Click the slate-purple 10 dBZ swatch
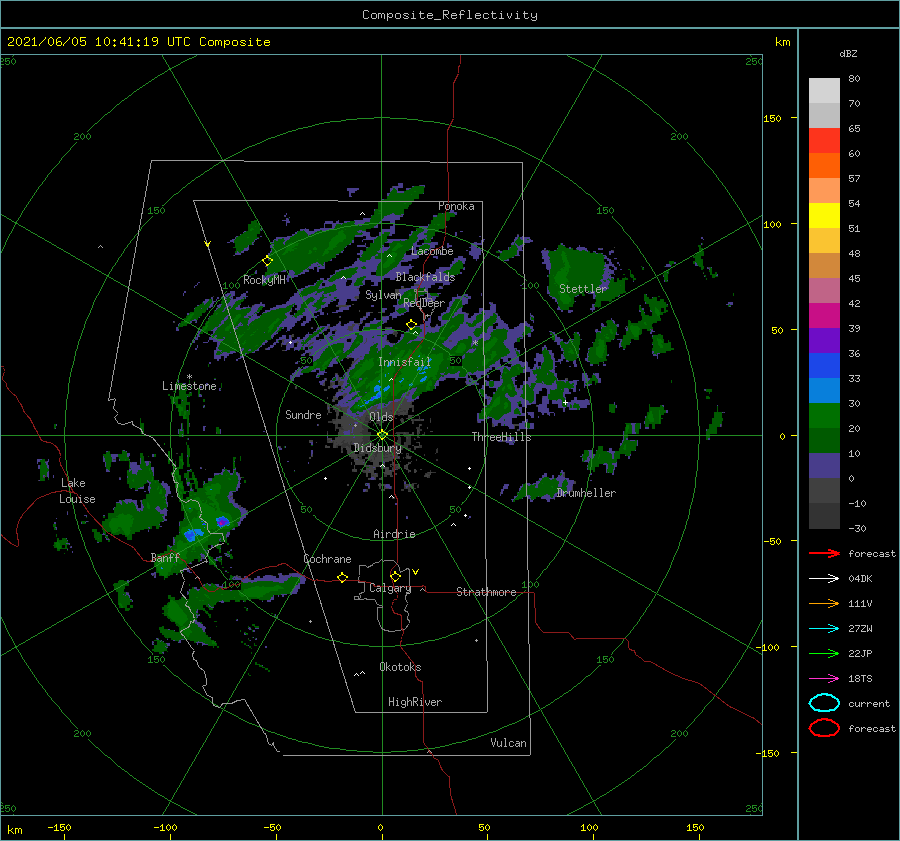Screen dimensions: 900x841 [x=824, y=466]
